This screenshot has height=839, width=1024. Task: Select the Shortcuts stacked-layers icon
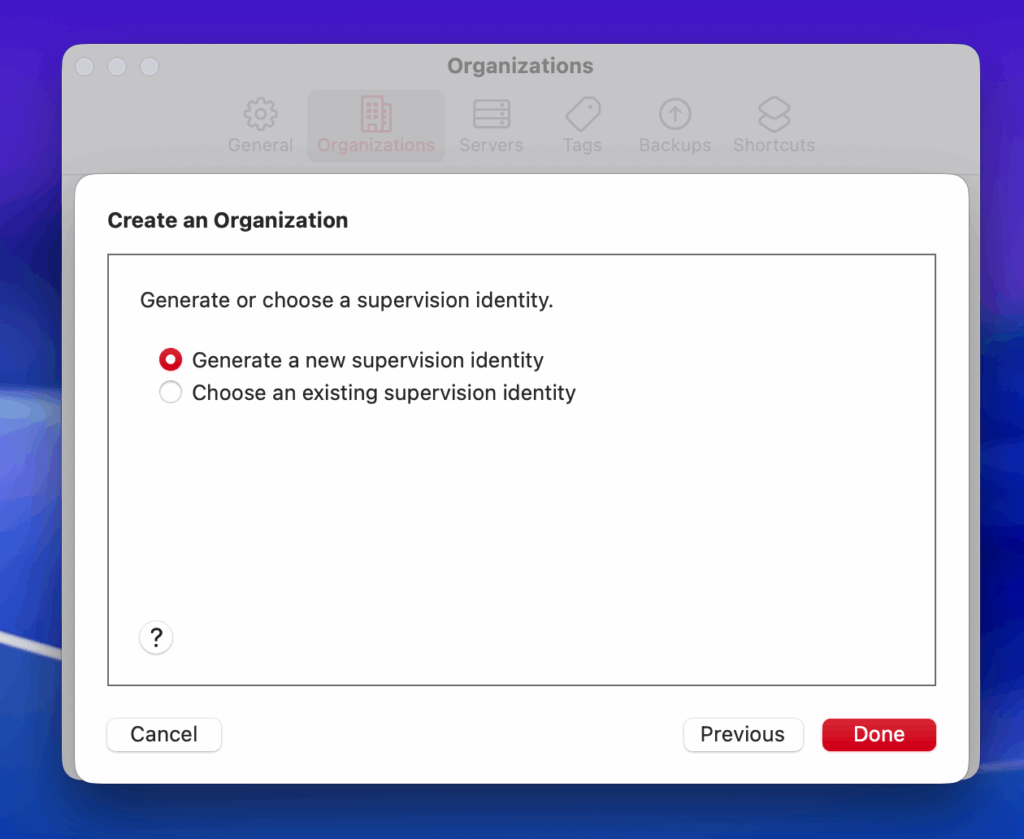click(x=774, y=114)
